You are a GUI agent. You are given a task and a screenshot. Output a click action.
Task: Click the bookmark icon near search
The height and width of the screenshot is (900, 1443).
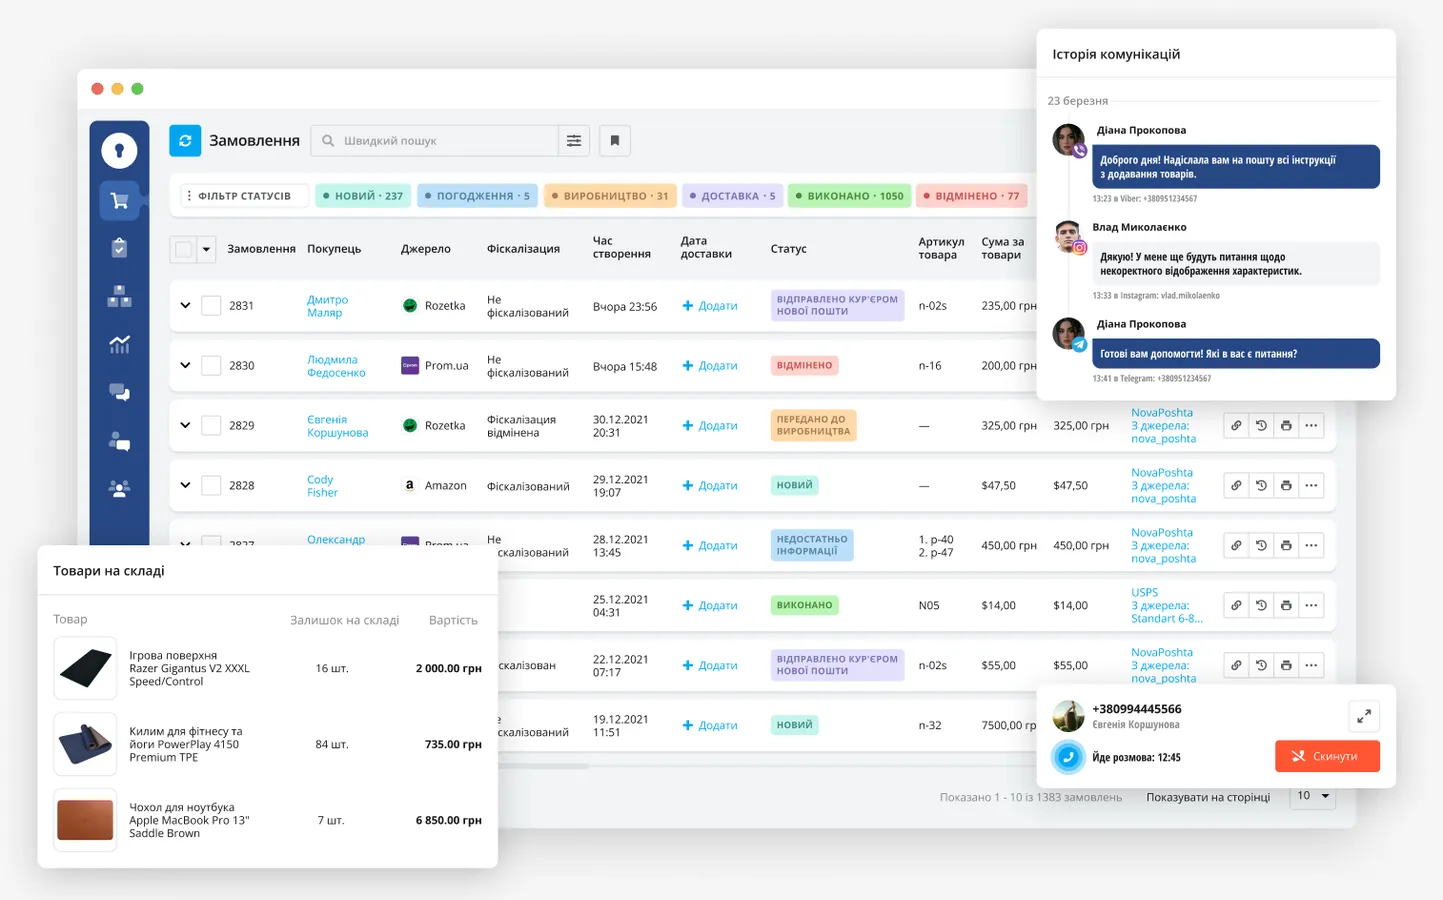[x=615, y=141]
